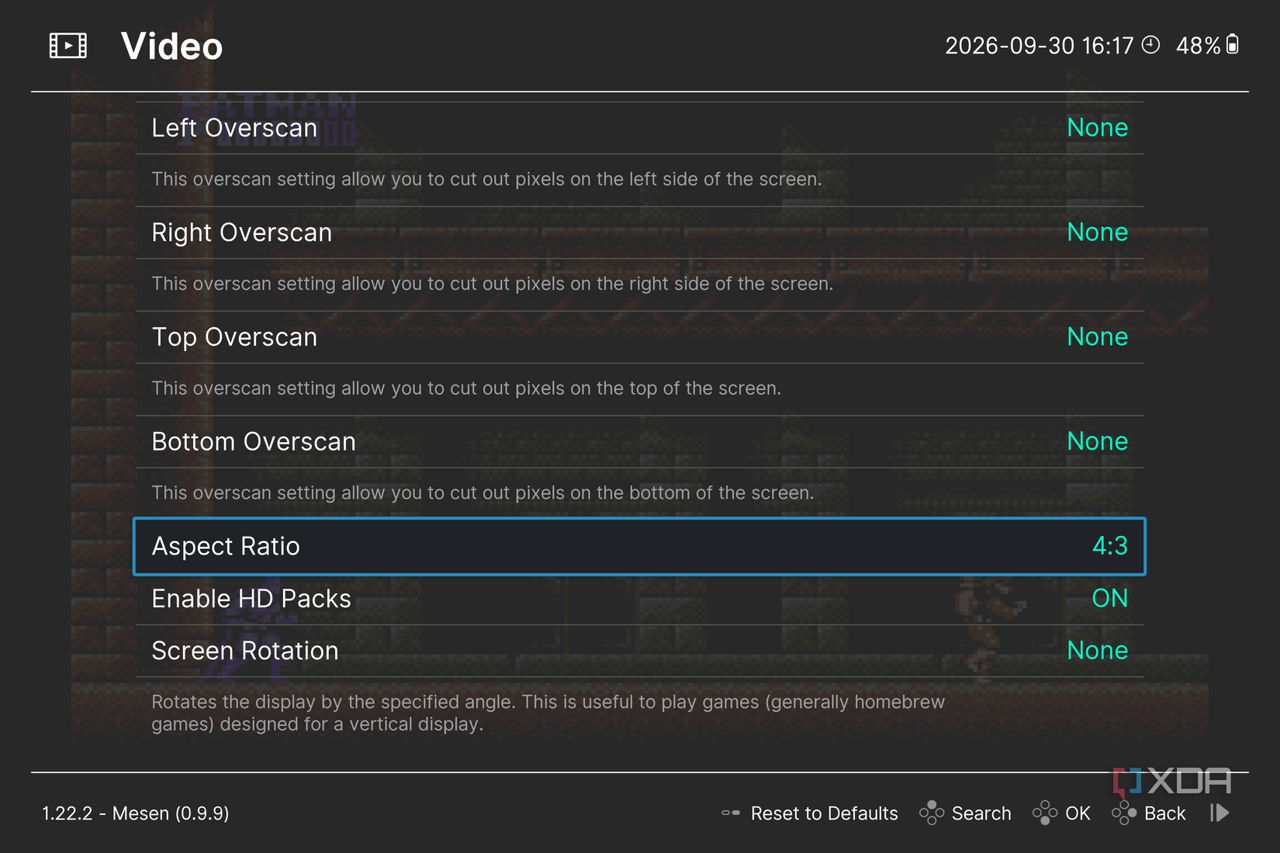Click the OK controller-button icon
Image resolution: width=1280 pixels, height=853 pixels.
[1045, 812]
